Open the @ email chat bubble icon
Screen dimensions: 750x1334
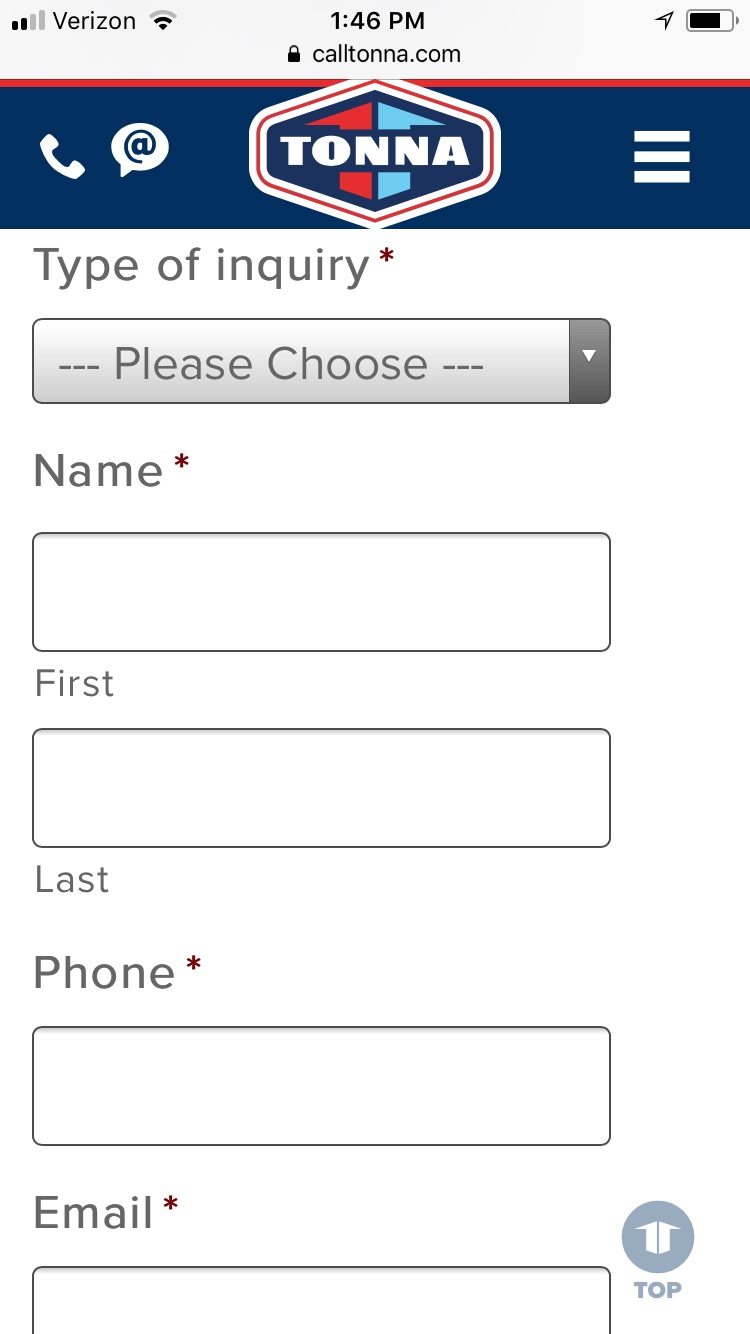click(x=140, y=150)
